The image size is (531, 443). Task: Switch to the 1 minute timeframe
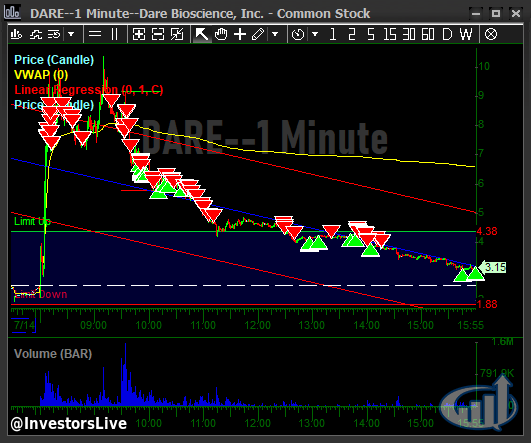333,34
